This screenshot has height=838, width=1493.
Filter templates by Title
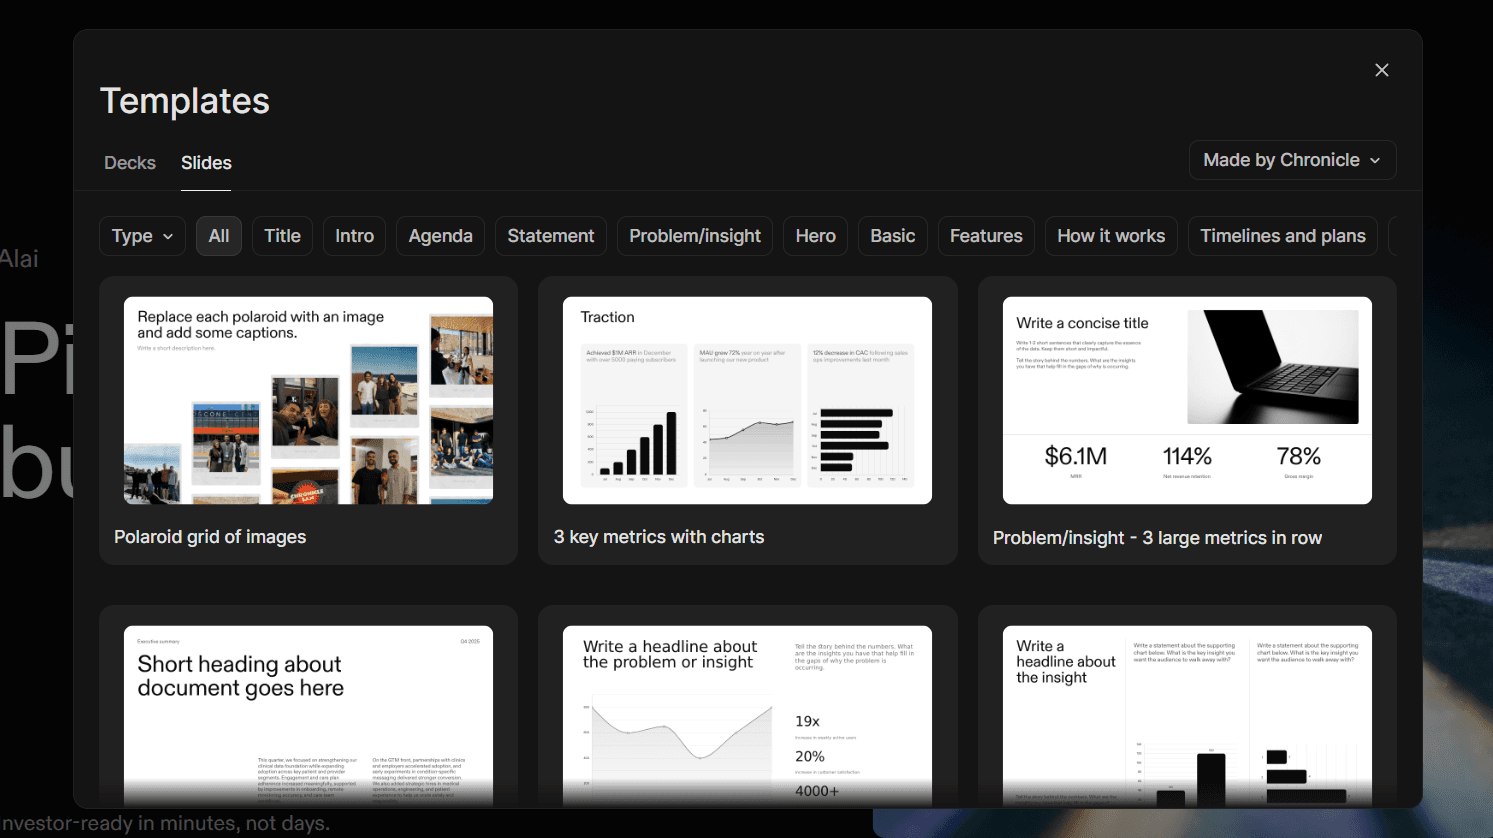[x=282, y=236]
